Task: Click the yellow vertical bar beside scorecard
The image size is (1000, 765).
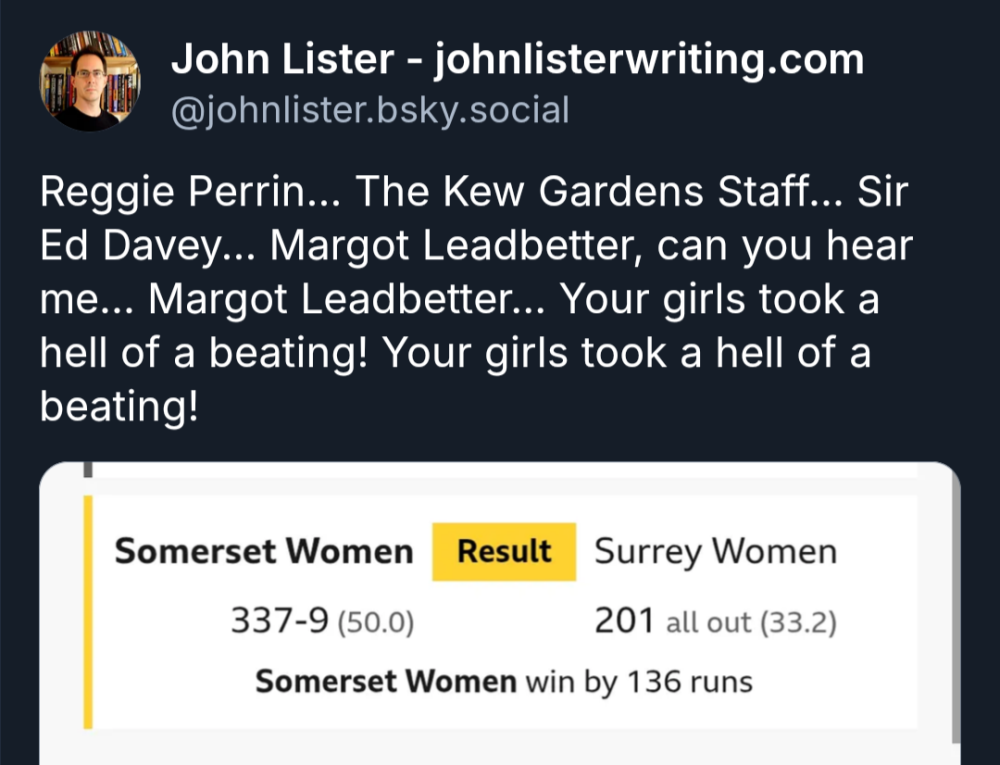Action: click(x=88, y=612)
